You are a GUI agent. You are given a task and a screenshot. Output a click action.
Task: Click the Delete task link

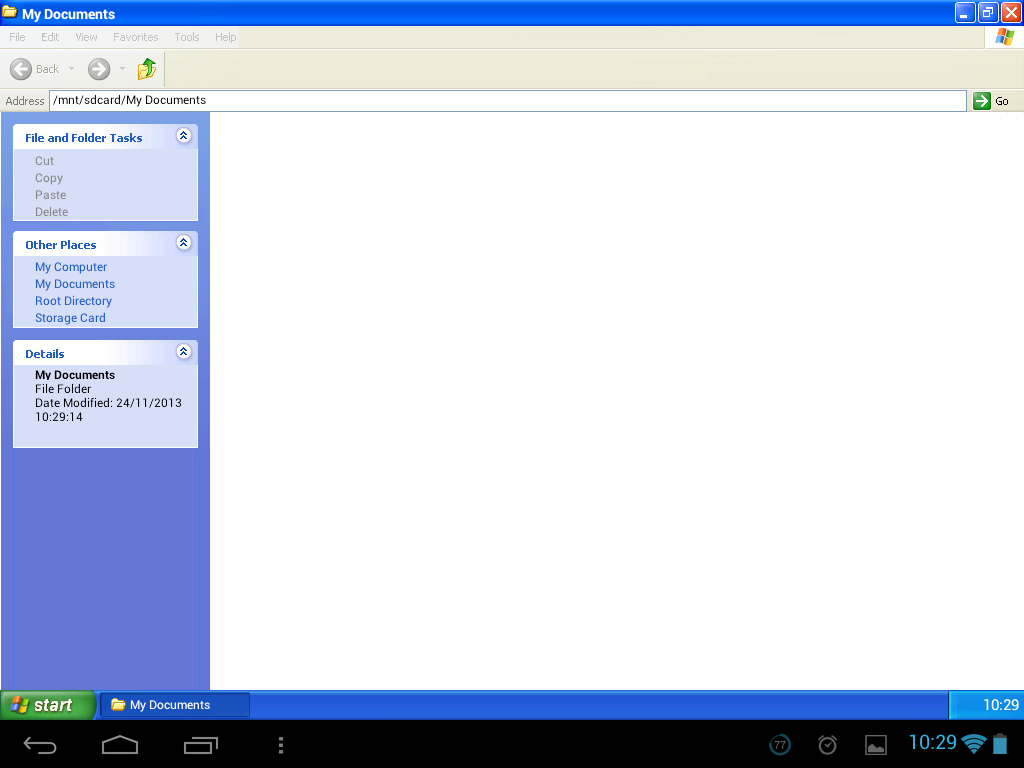click(x=52, y=212)
